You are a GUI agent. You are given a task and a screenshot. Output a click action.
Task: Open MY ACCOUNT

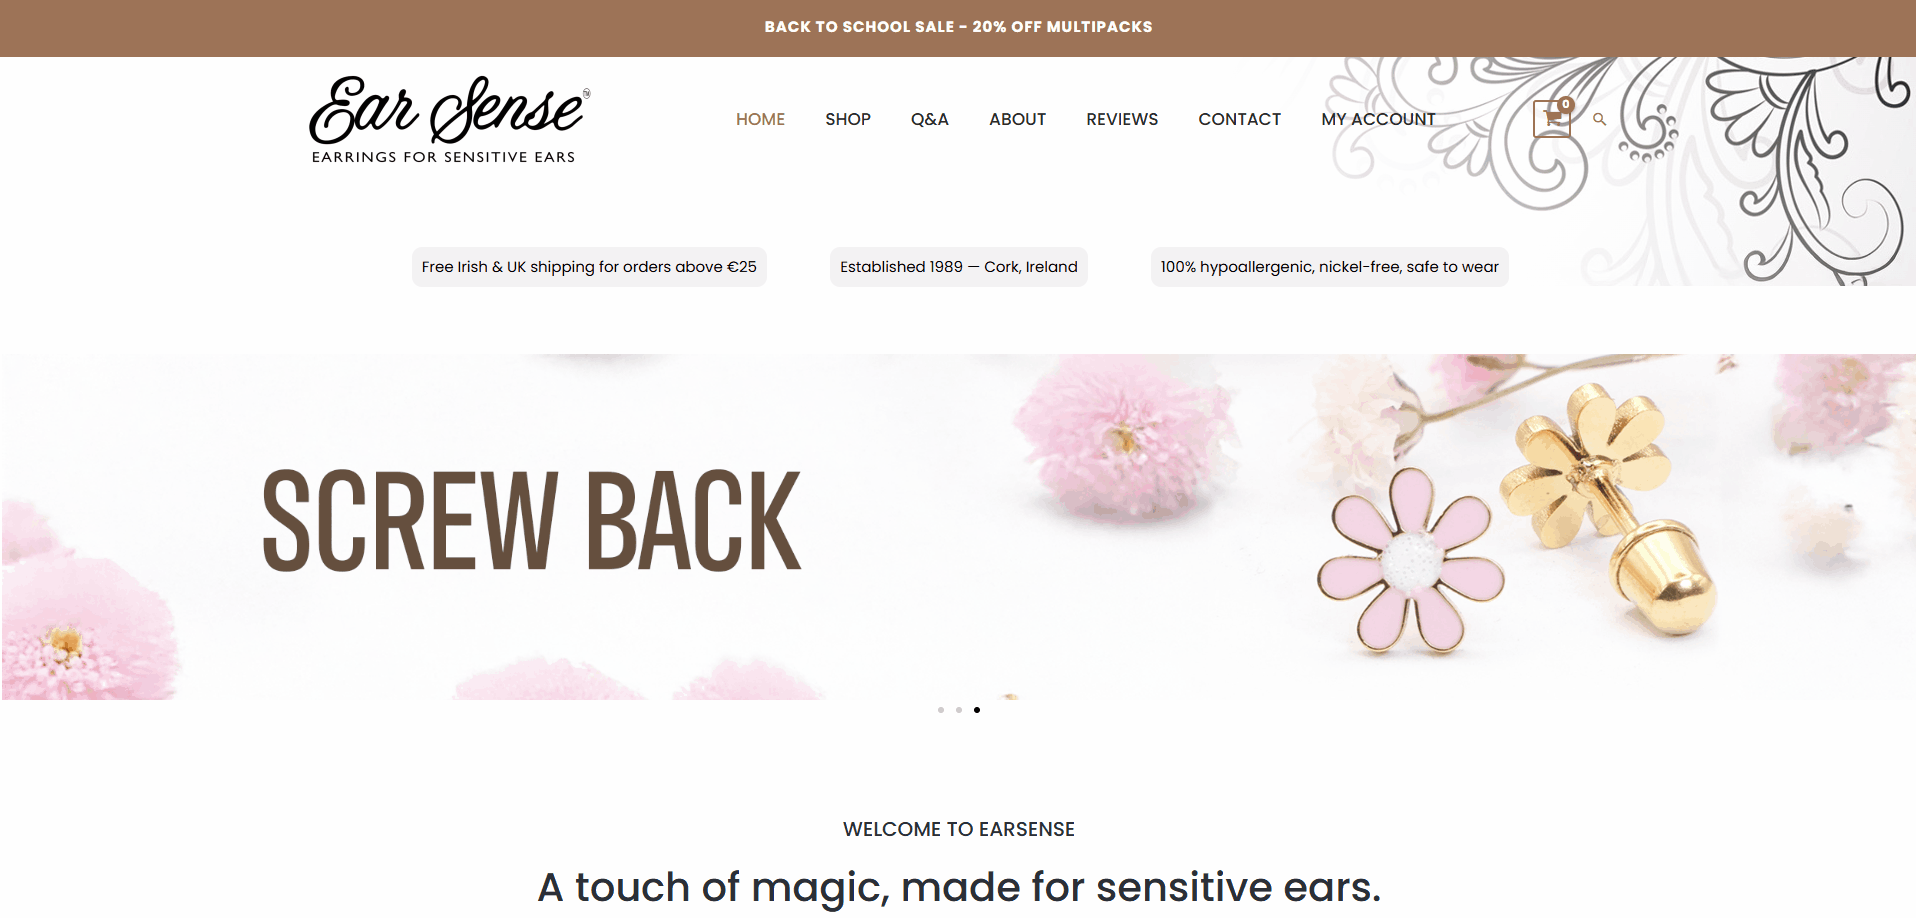pyautogui.click(x=1378, y=119)
